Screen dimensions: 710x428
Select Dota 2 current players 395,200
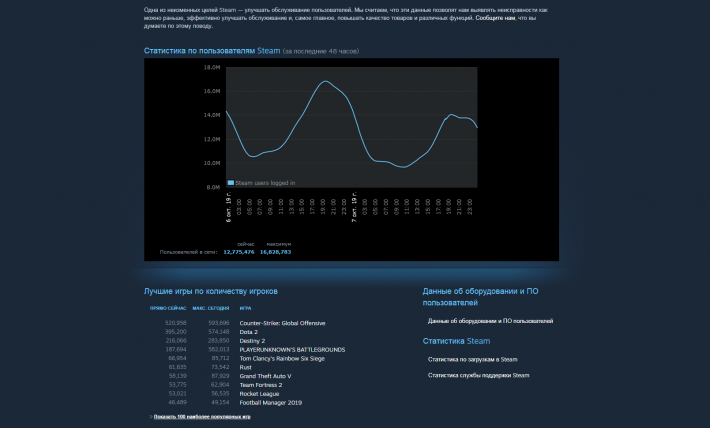(176, 332)
